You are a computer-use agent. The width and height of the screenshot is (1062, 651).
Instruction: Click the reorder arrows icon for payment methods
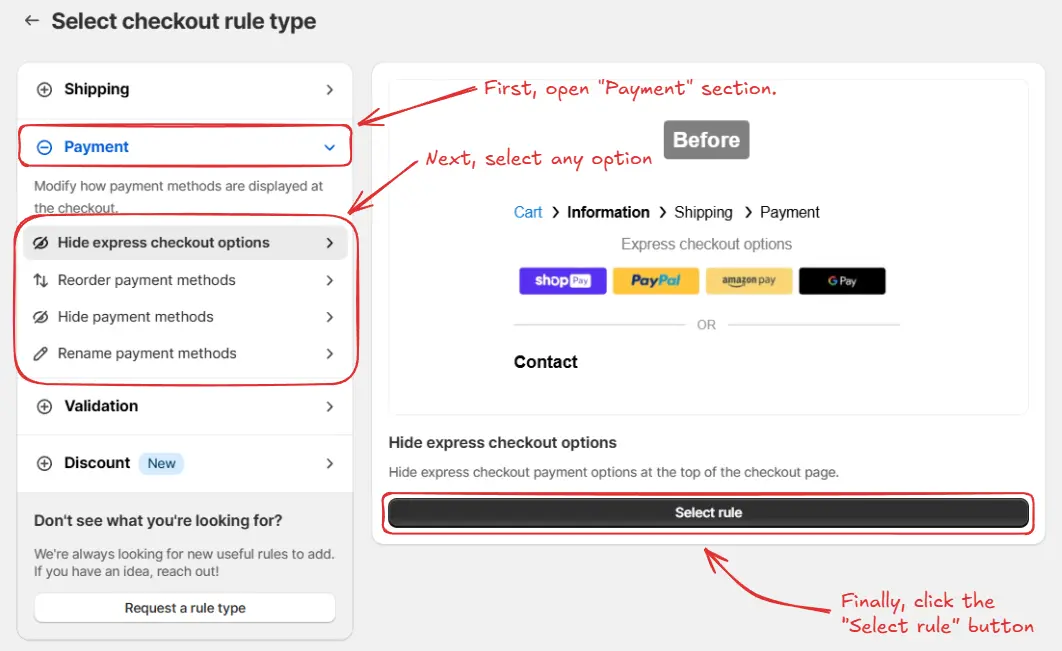[42, 280]
